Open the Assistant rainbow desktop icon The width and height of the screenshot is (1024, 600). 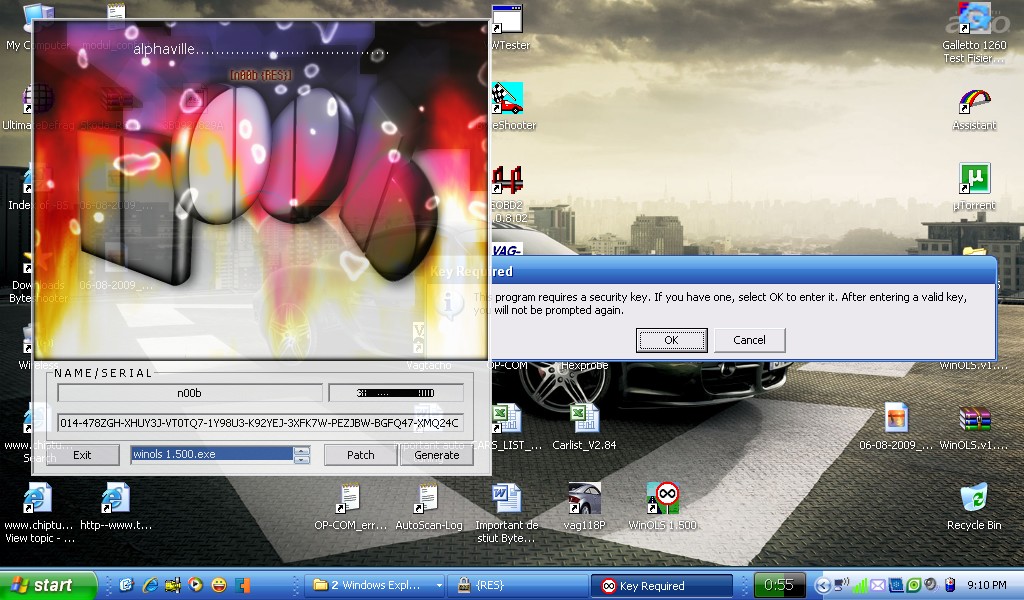click(x=974, y=101)
